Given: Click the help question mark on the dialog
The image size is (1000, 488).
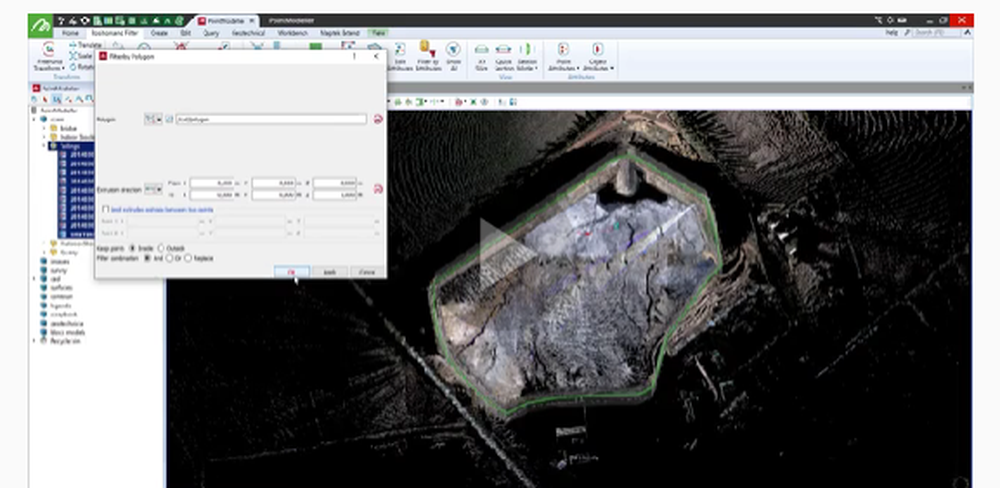Looking at the screenshot, I should [x=355, y=56].
